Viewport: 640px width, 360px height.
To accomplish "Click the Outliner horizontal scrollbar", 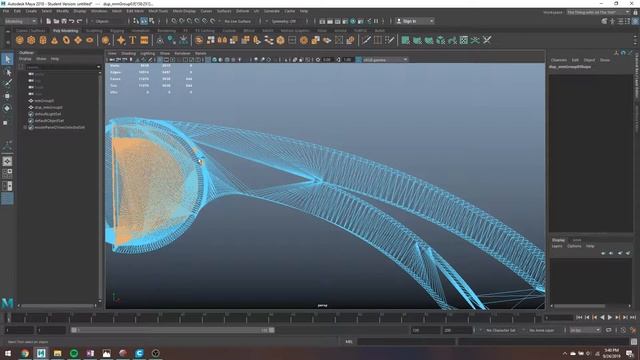I will (x=58, y=306).
